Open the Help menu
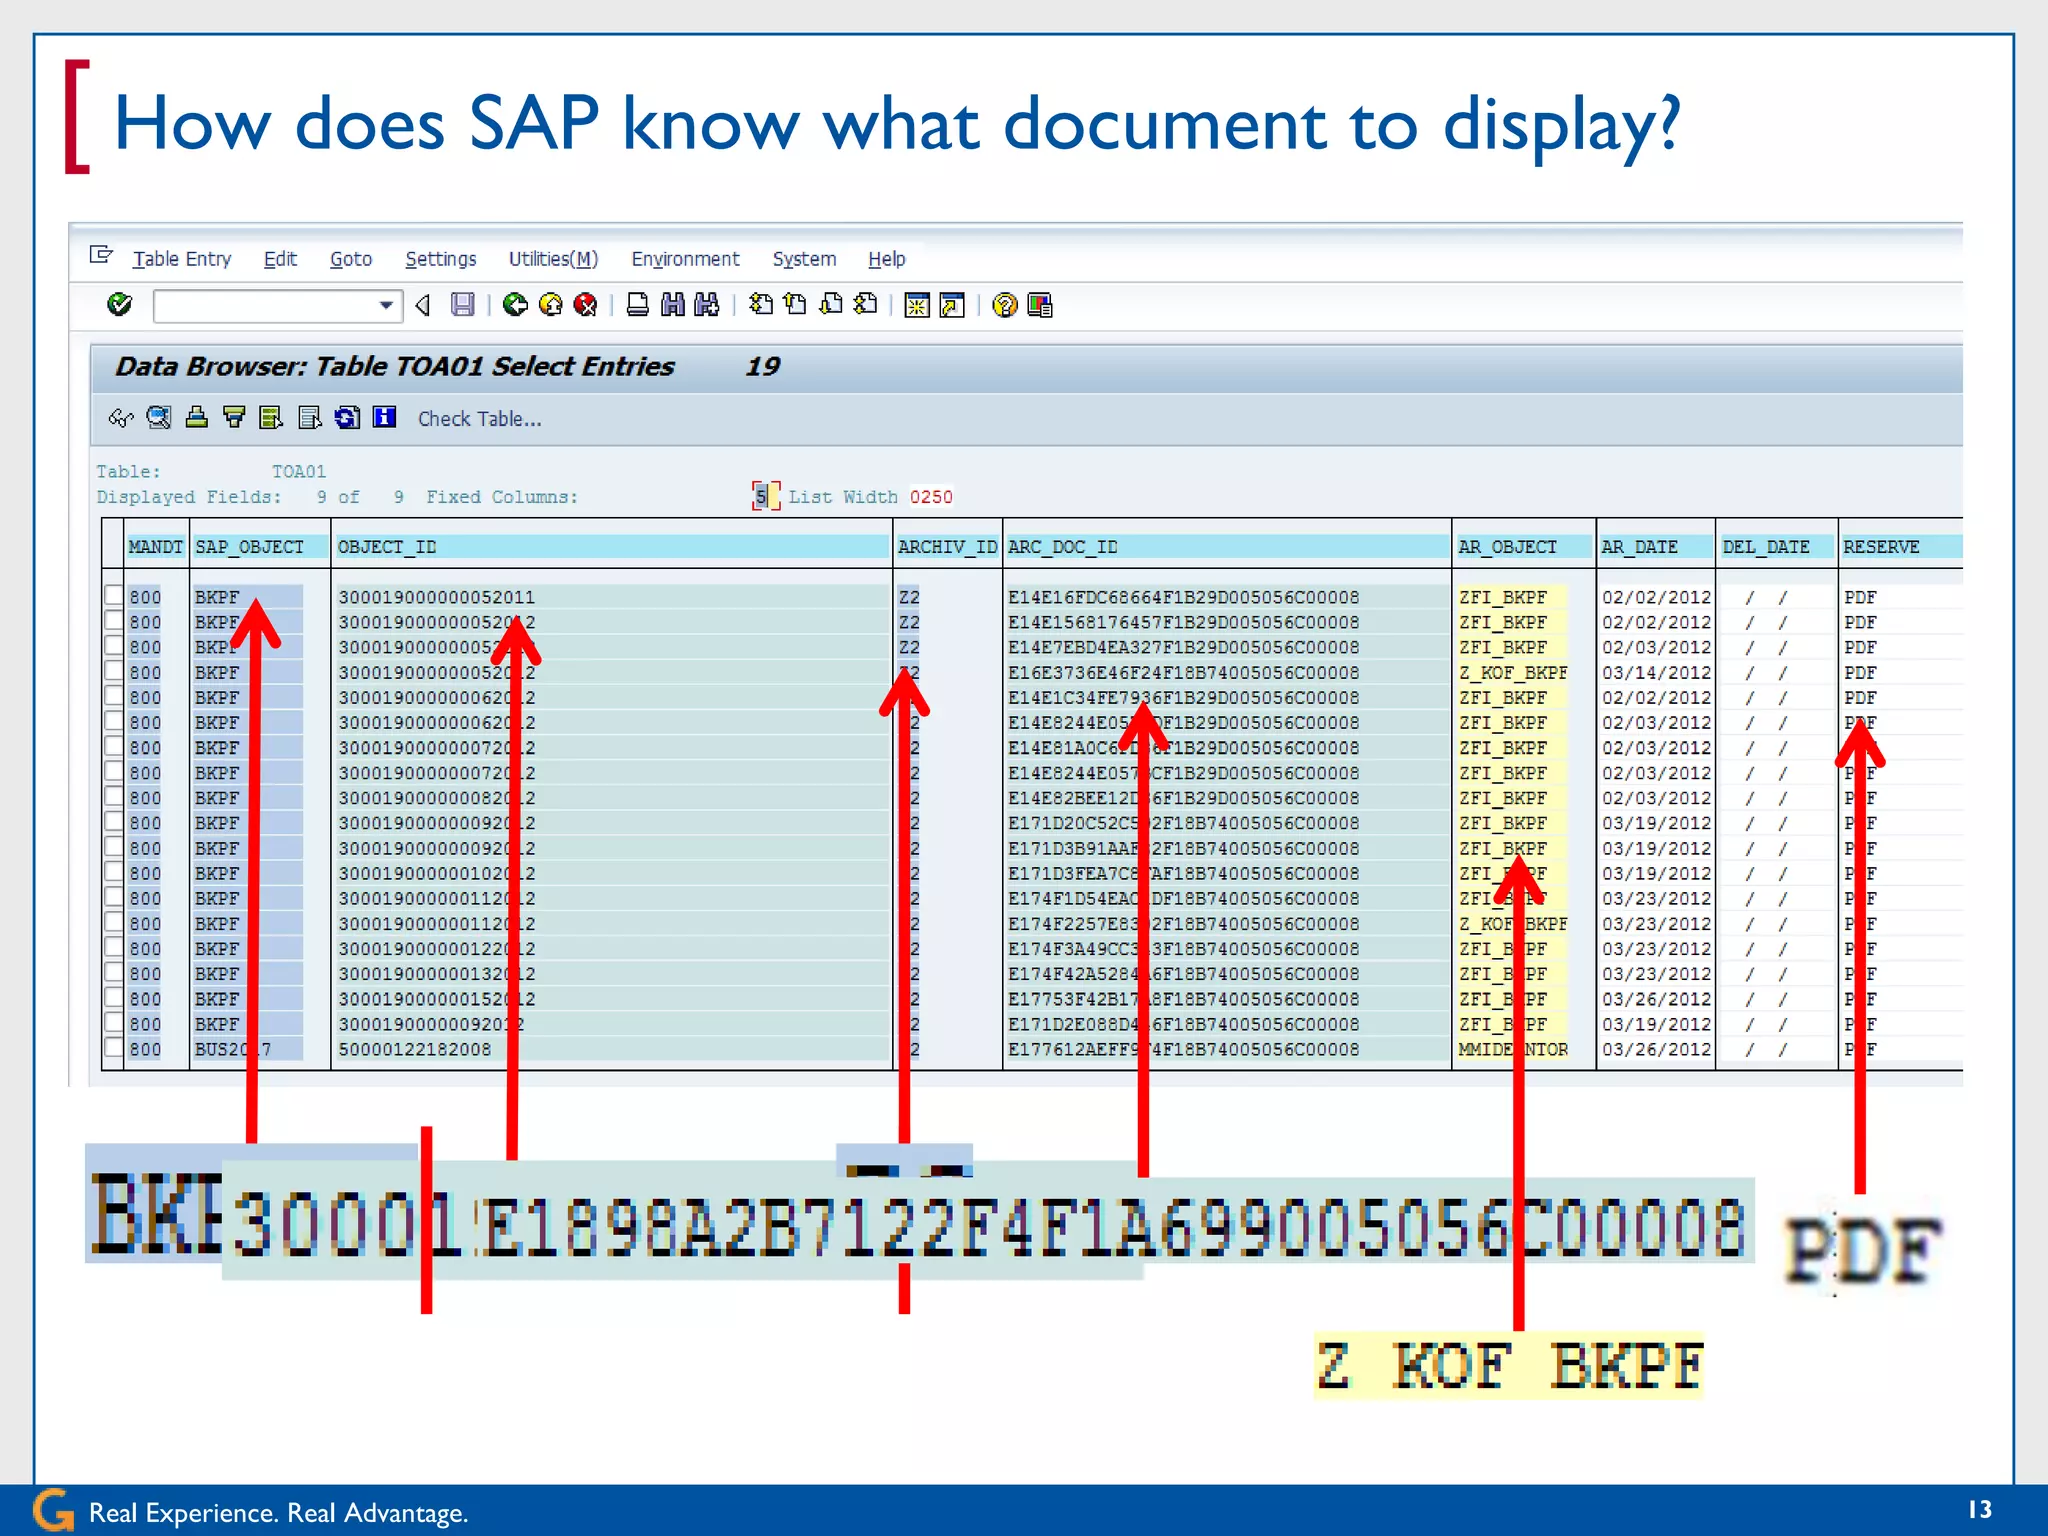Image resolution: width=2048 pixels, height=1536 pixels. coord(887,259)
